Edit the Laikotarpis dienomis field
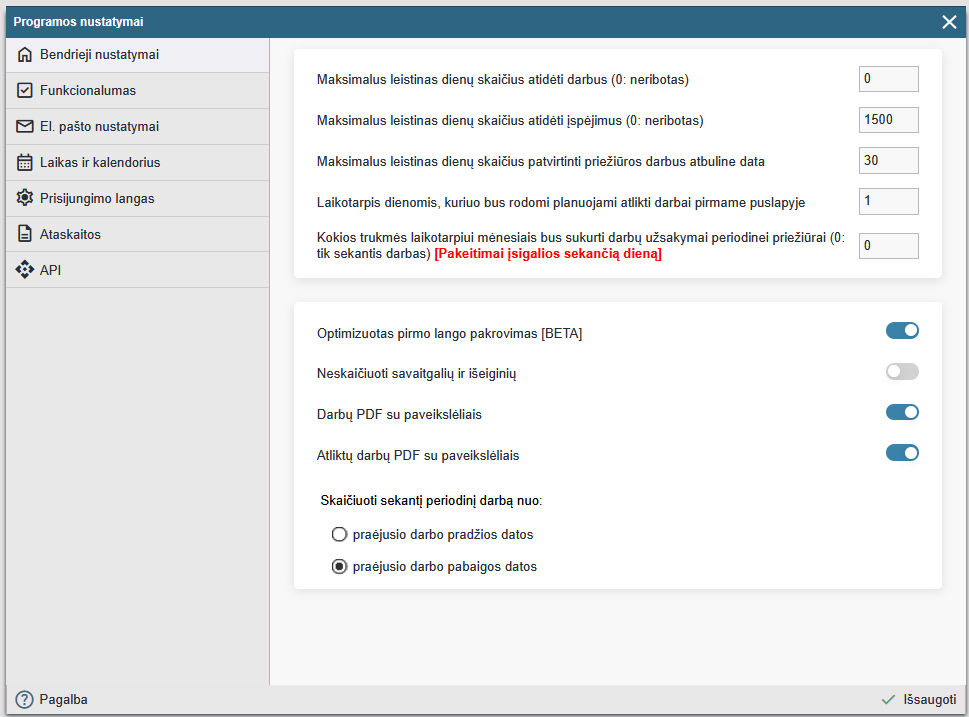The width and height of the screenshot is (969, 717). pos(889,202)
